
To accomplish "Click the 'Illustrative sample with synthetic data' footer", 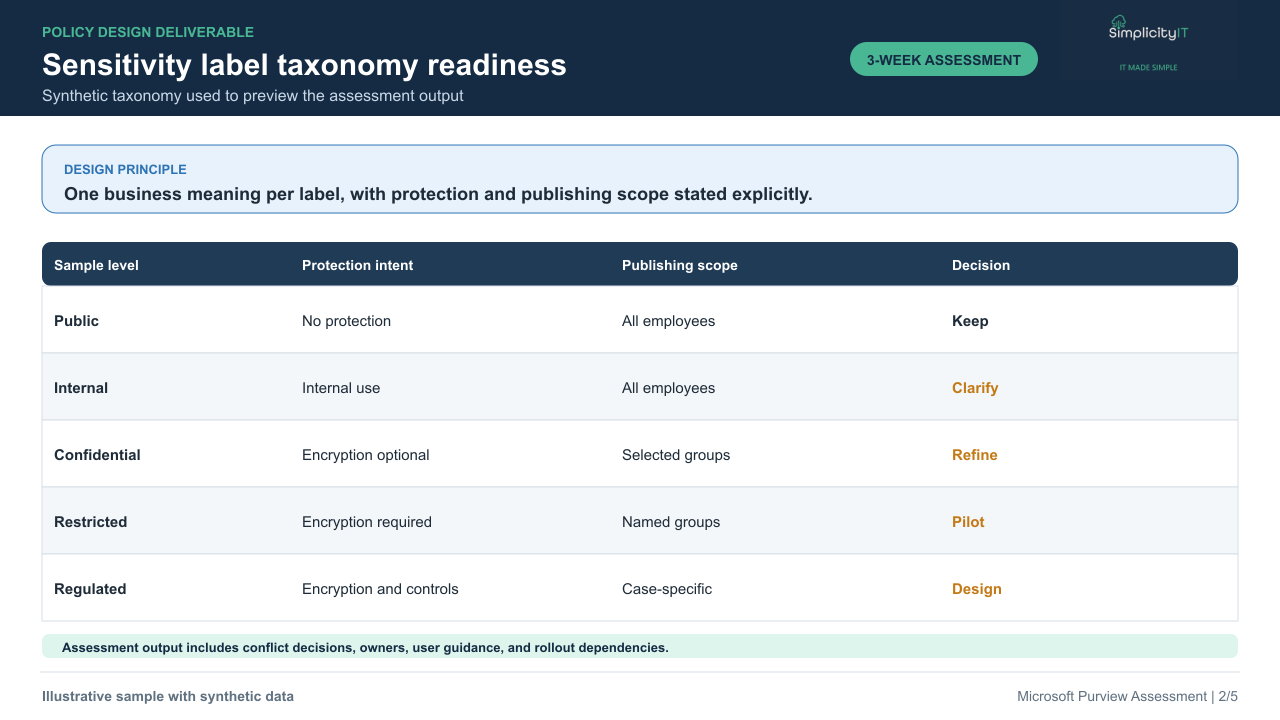I will pyautogui.click(x=168, y=696).
